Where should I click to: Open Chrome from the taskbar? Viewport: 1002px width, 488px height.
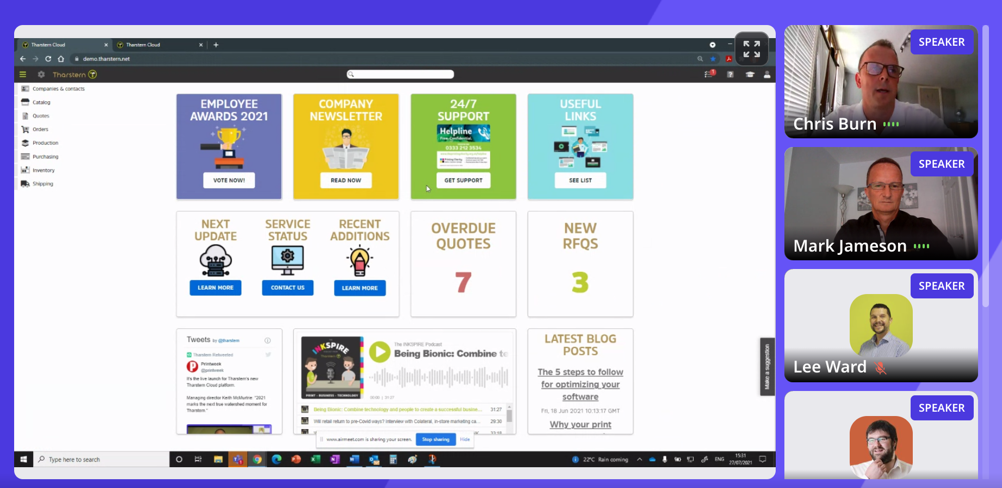257,459
